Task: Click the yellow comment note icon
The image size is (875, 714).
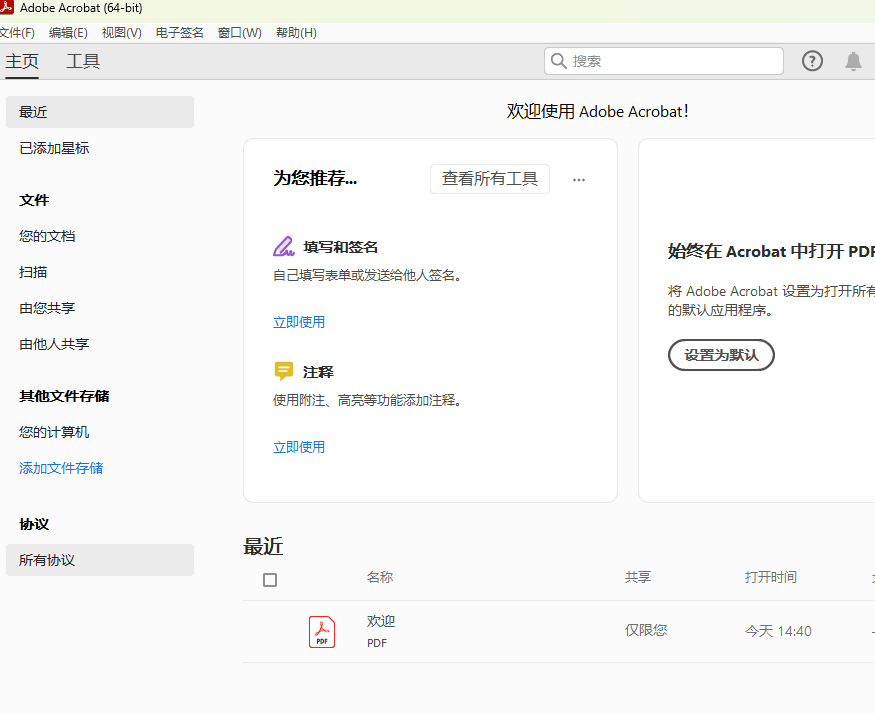Action: point(283,371)
